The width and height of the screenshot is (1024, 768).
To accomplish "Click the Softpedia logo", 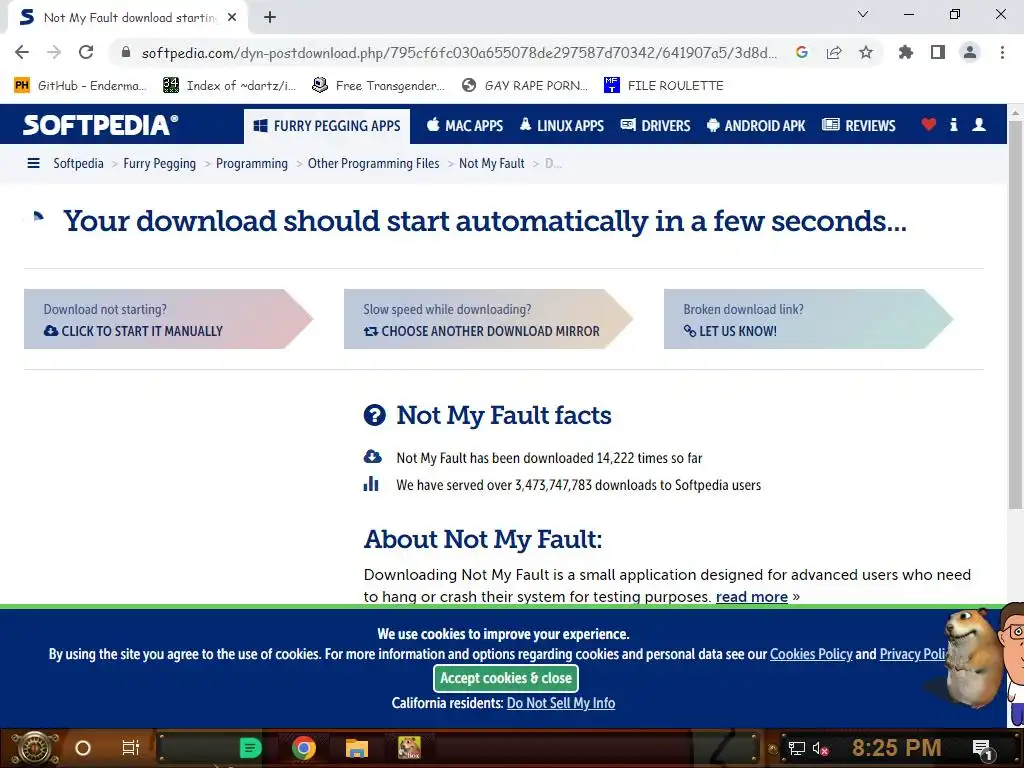I will (x=101, y=125).
